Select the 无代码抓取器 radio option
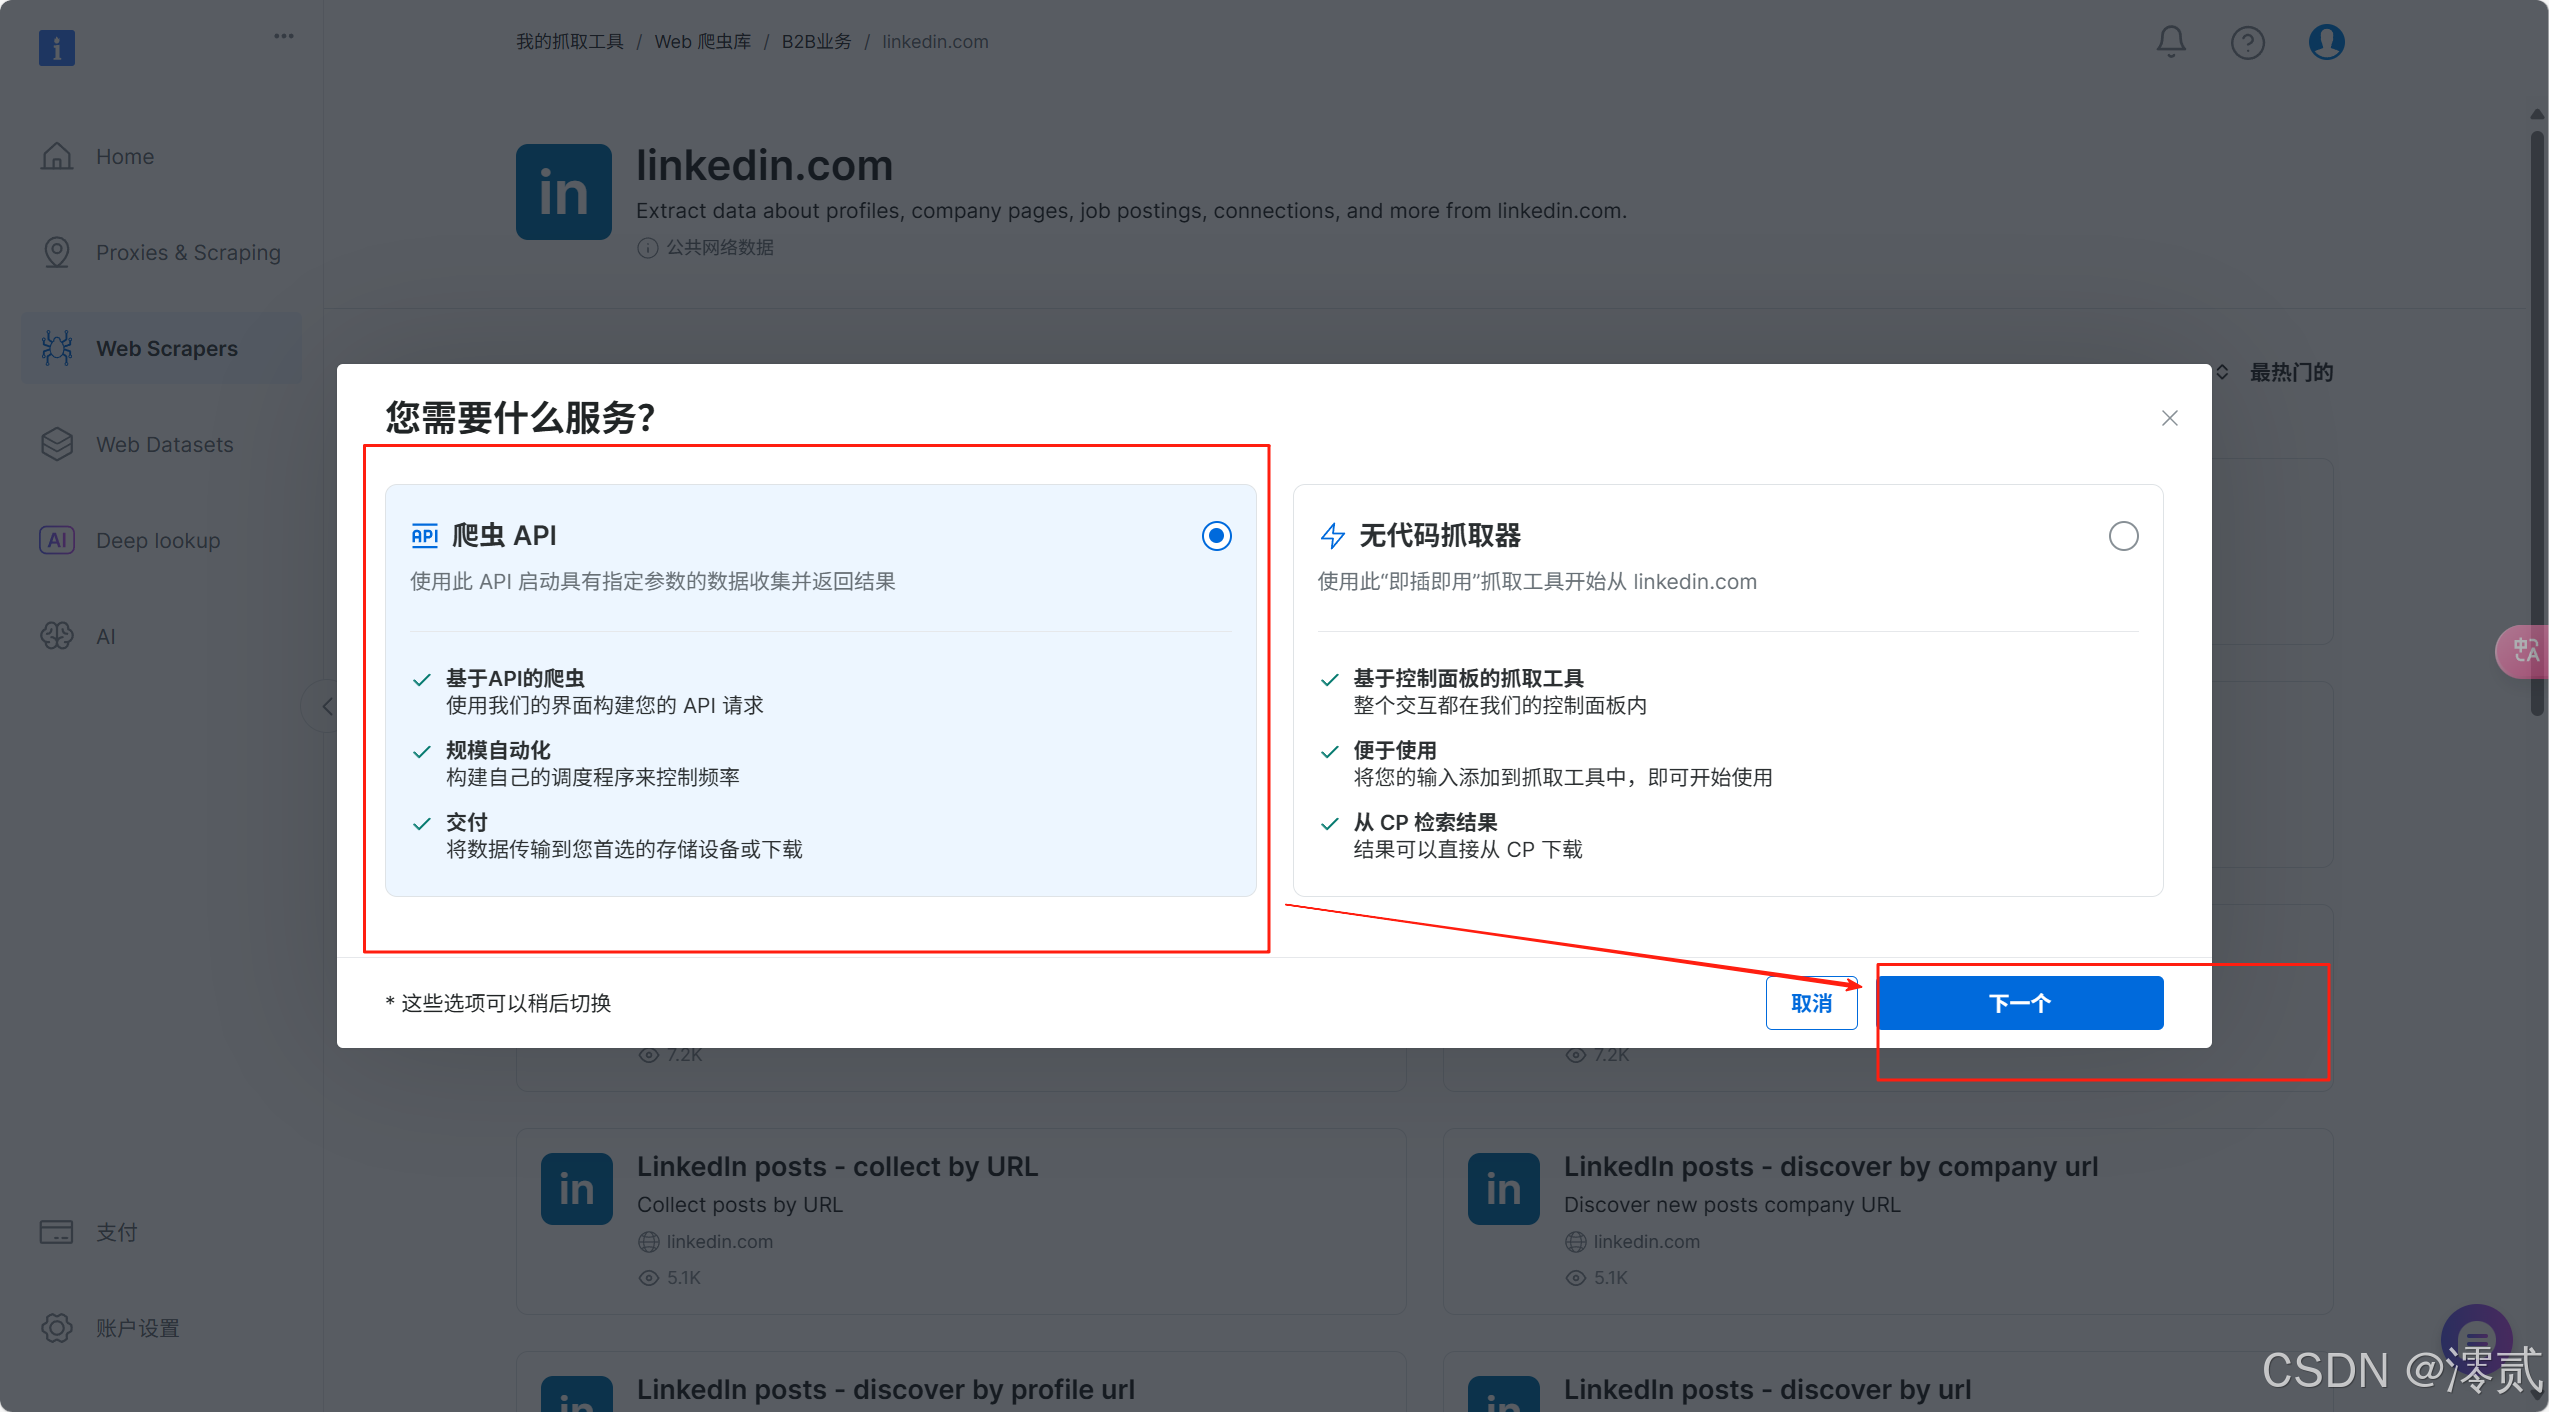The image size is (2549, 1412). coord(2122,536)
